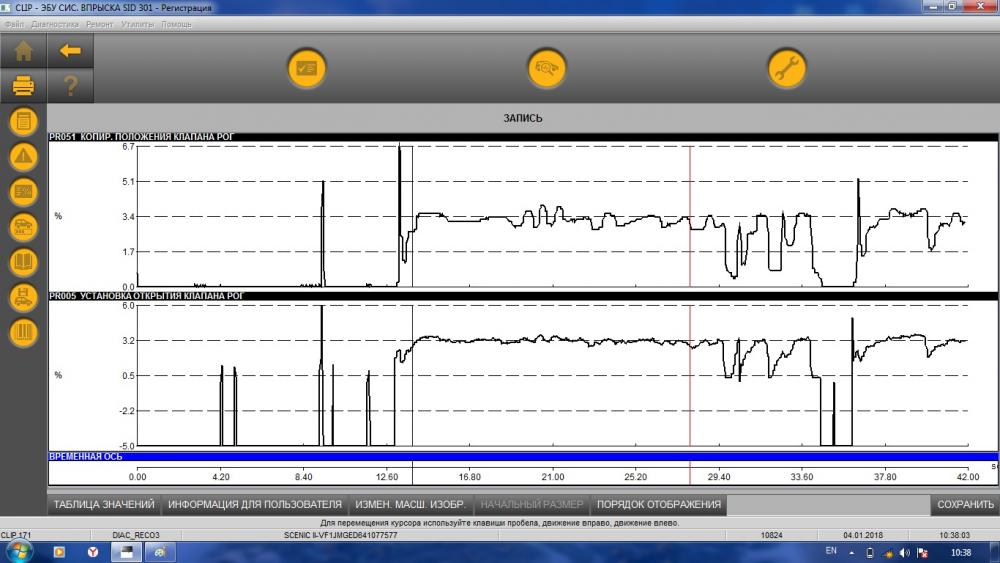This screenshot has width=1000, height=563.
Task: Click the engine inspection round icon
Action: pyautogui.click(x=547, y=68)
